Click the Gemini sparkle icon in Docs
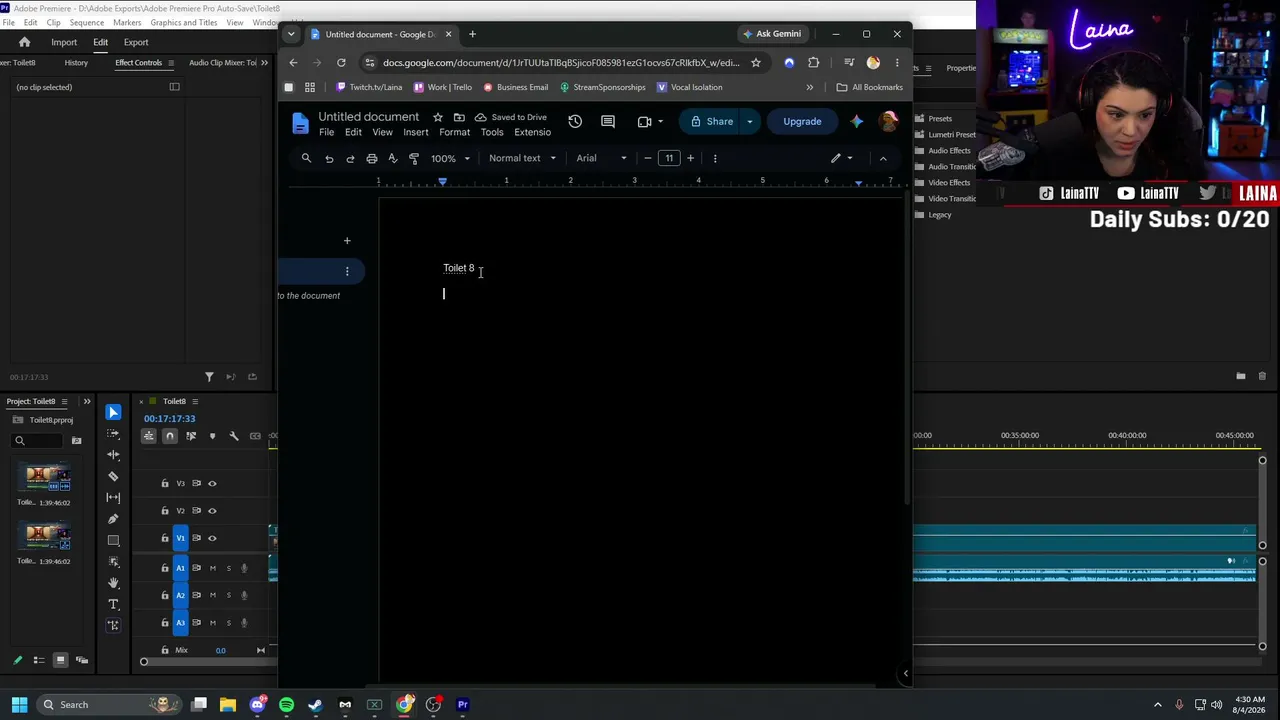The width and height of the screenshot is (1280, 720). click(x=857, y=121)
